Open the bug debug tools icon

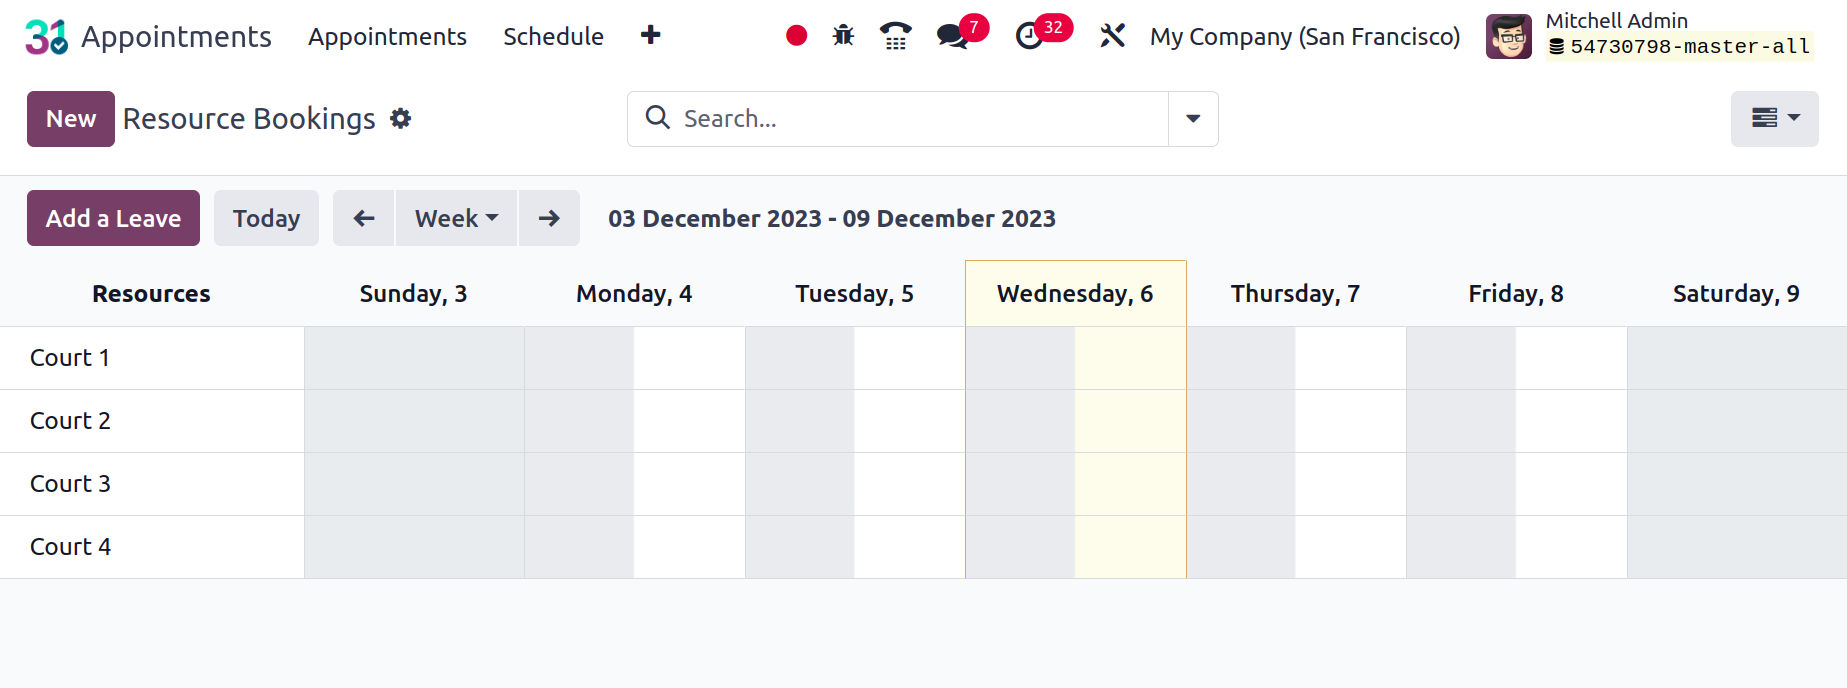[844, 36]
